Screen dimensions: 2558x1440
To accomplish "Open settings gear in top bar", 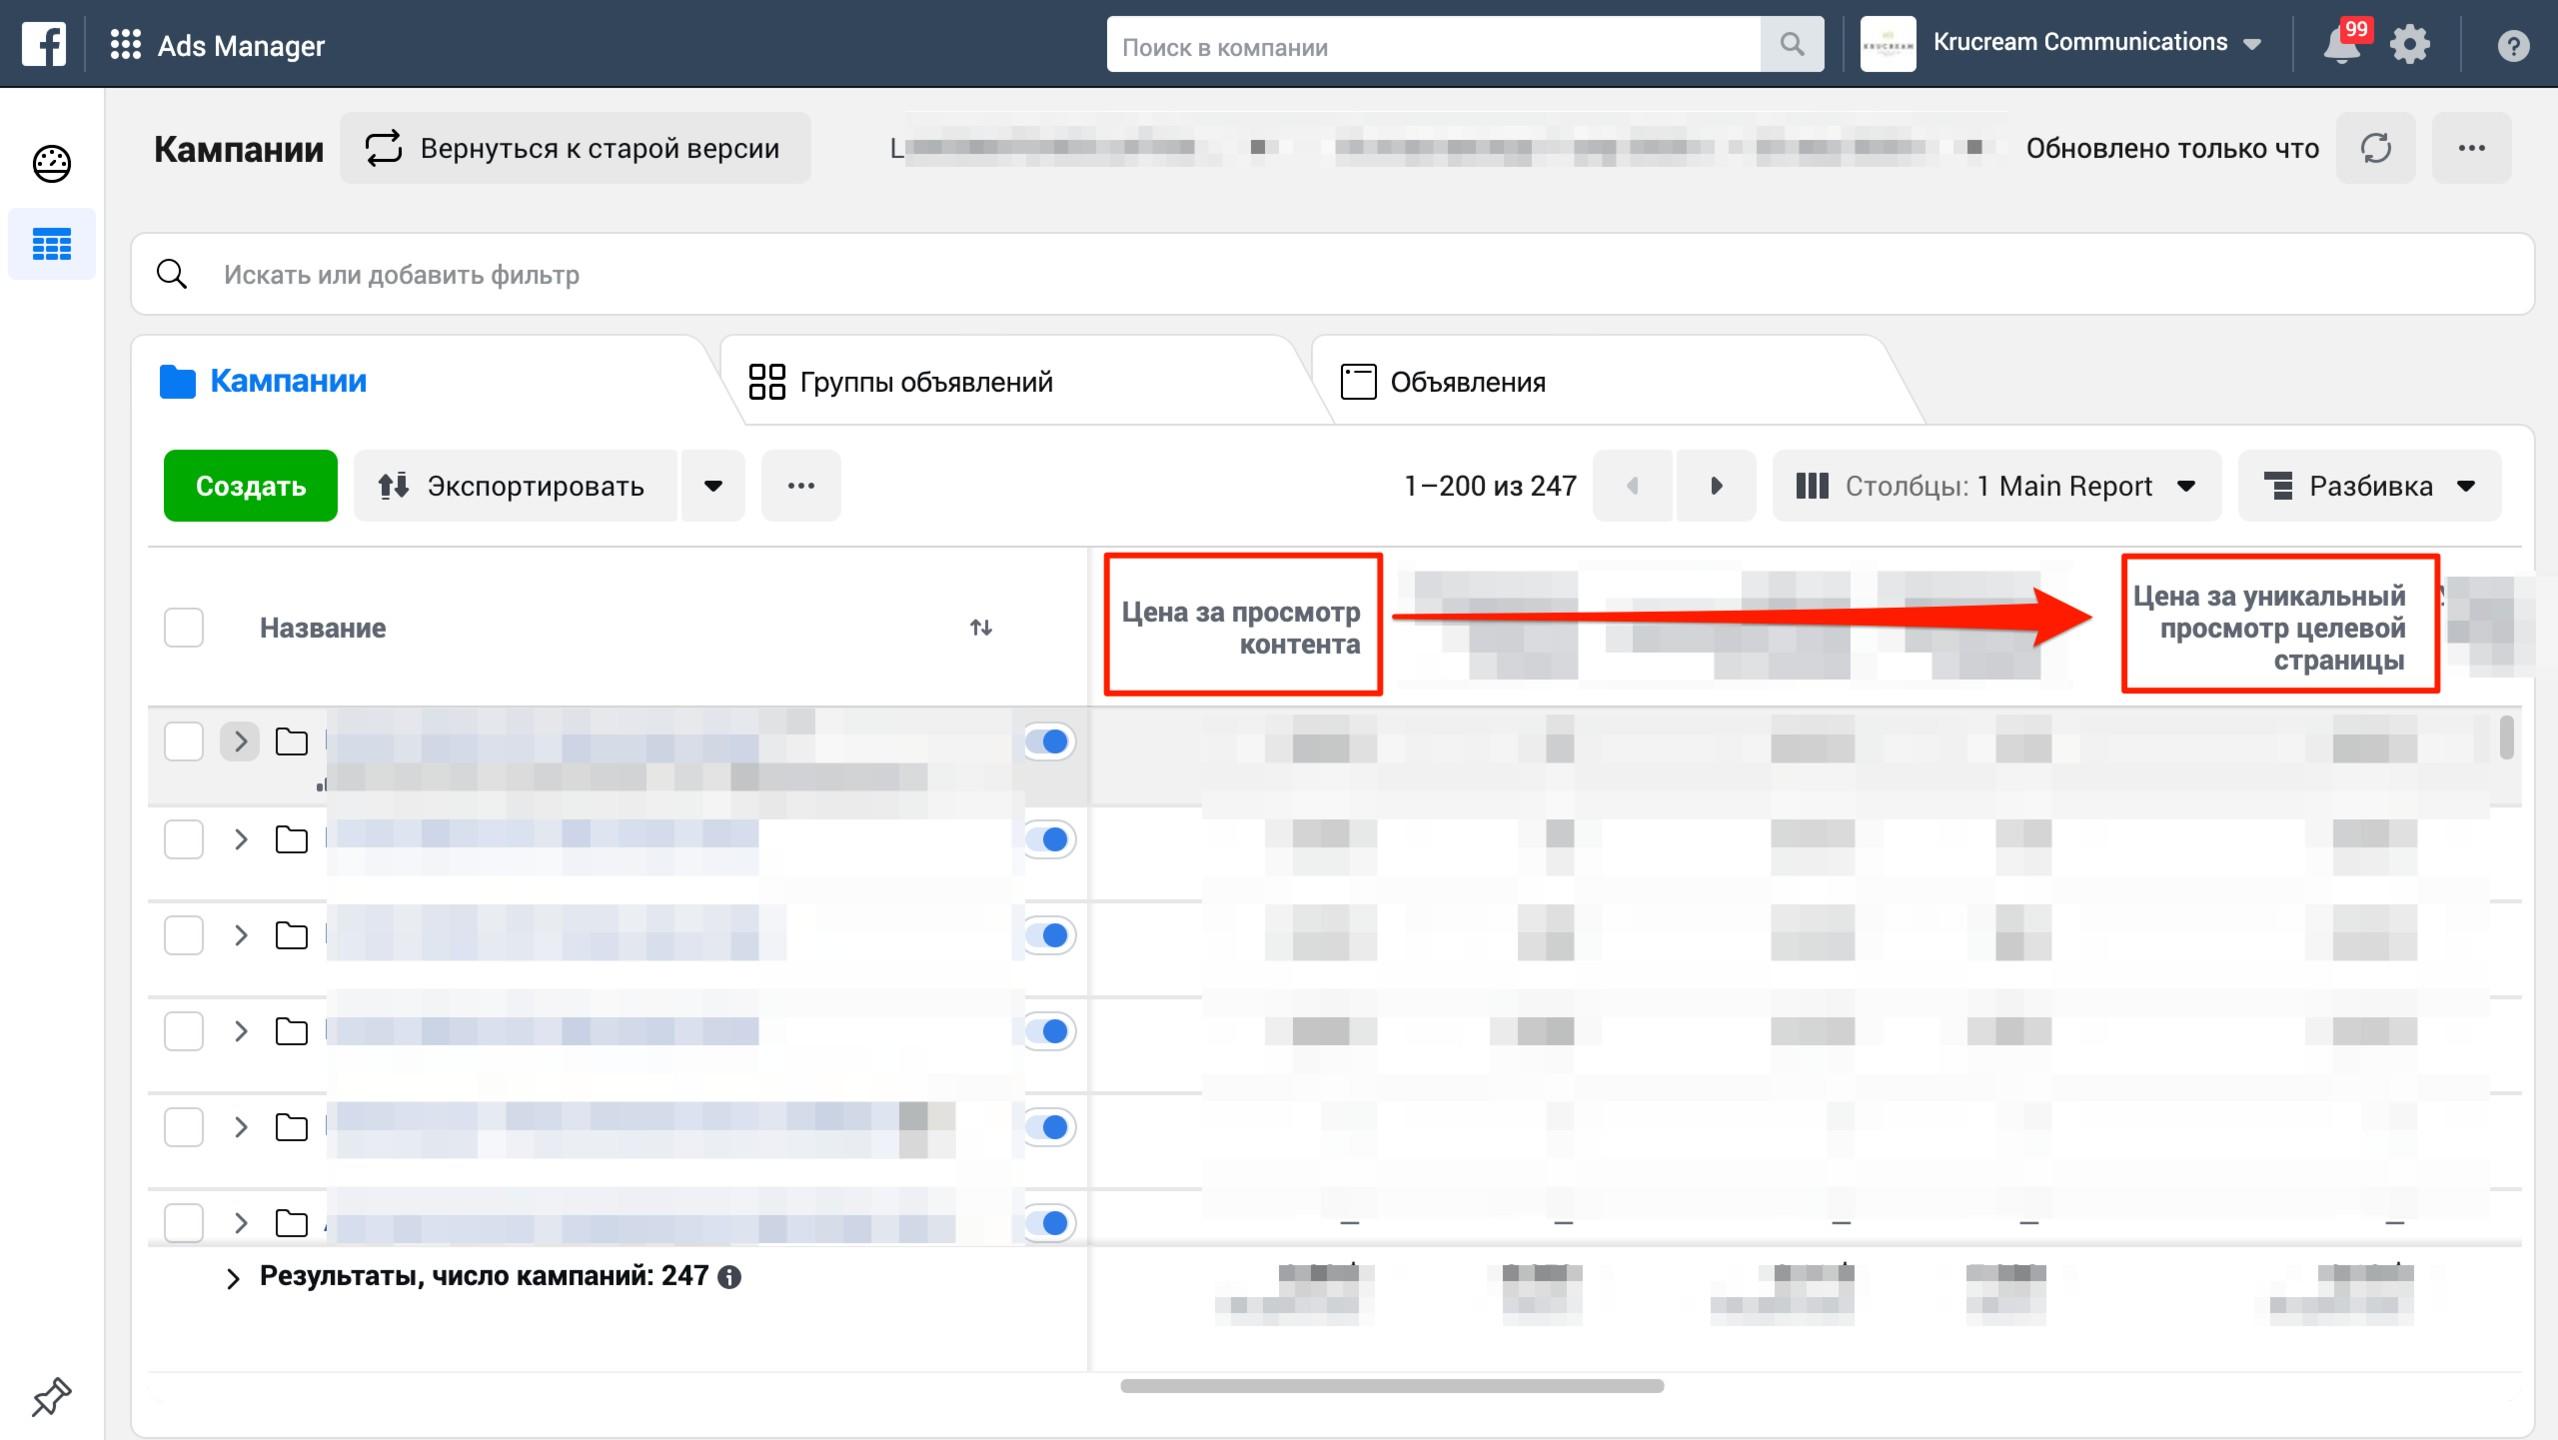I will click(2410, 45).
